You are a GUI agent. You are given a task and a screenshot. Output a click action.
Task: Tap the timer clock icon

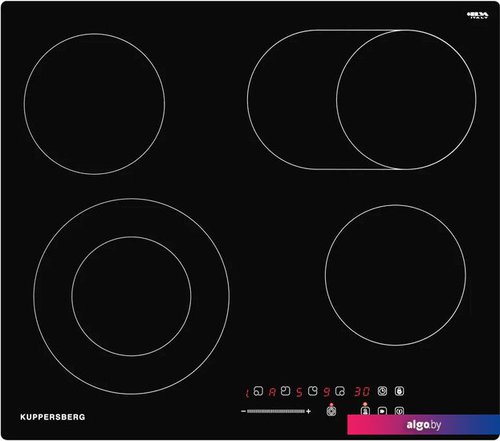pyautogui.click(x=382, y=391)
